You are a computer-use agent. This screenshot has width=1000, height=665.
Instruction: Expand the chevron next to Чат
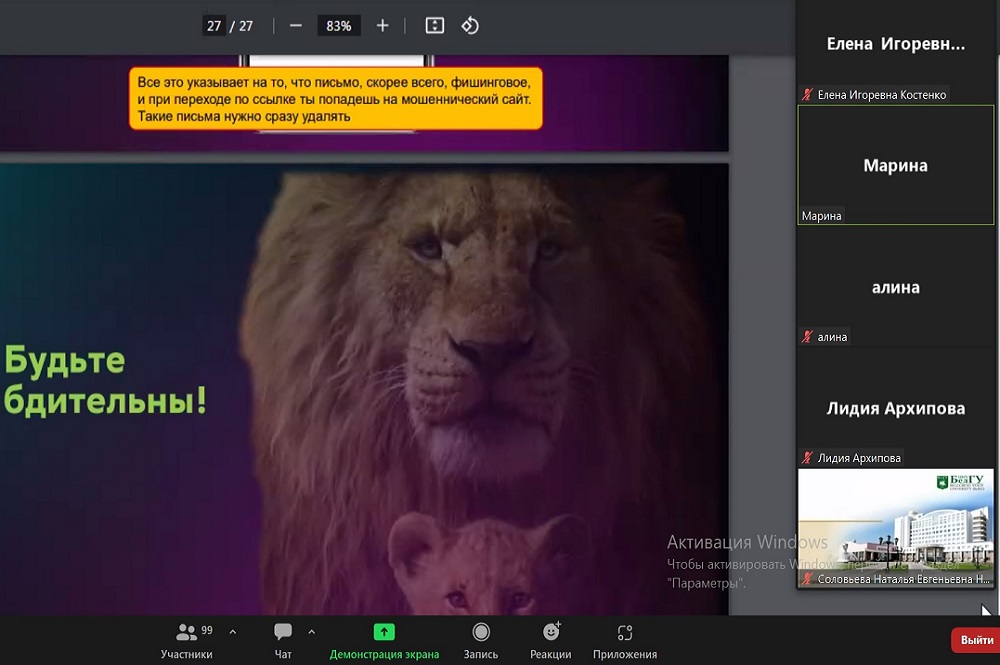pos(311,632)
